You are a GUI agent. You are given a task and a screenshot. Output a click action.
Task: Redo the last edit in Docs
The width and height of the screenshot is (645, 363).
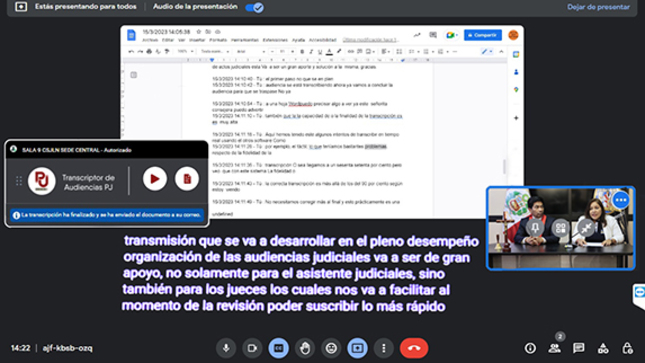(140, 51)
